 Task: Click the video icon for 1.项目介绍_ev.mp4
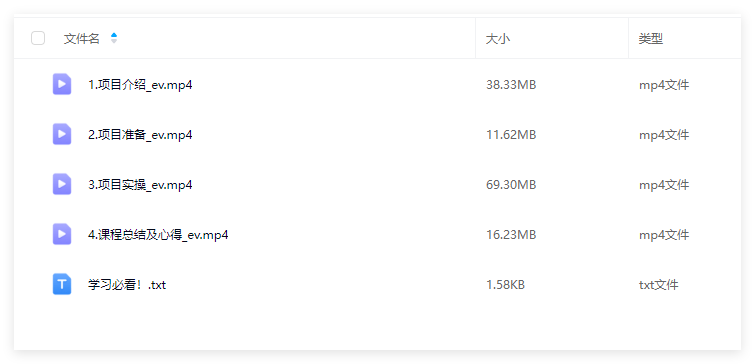(62, 84)
